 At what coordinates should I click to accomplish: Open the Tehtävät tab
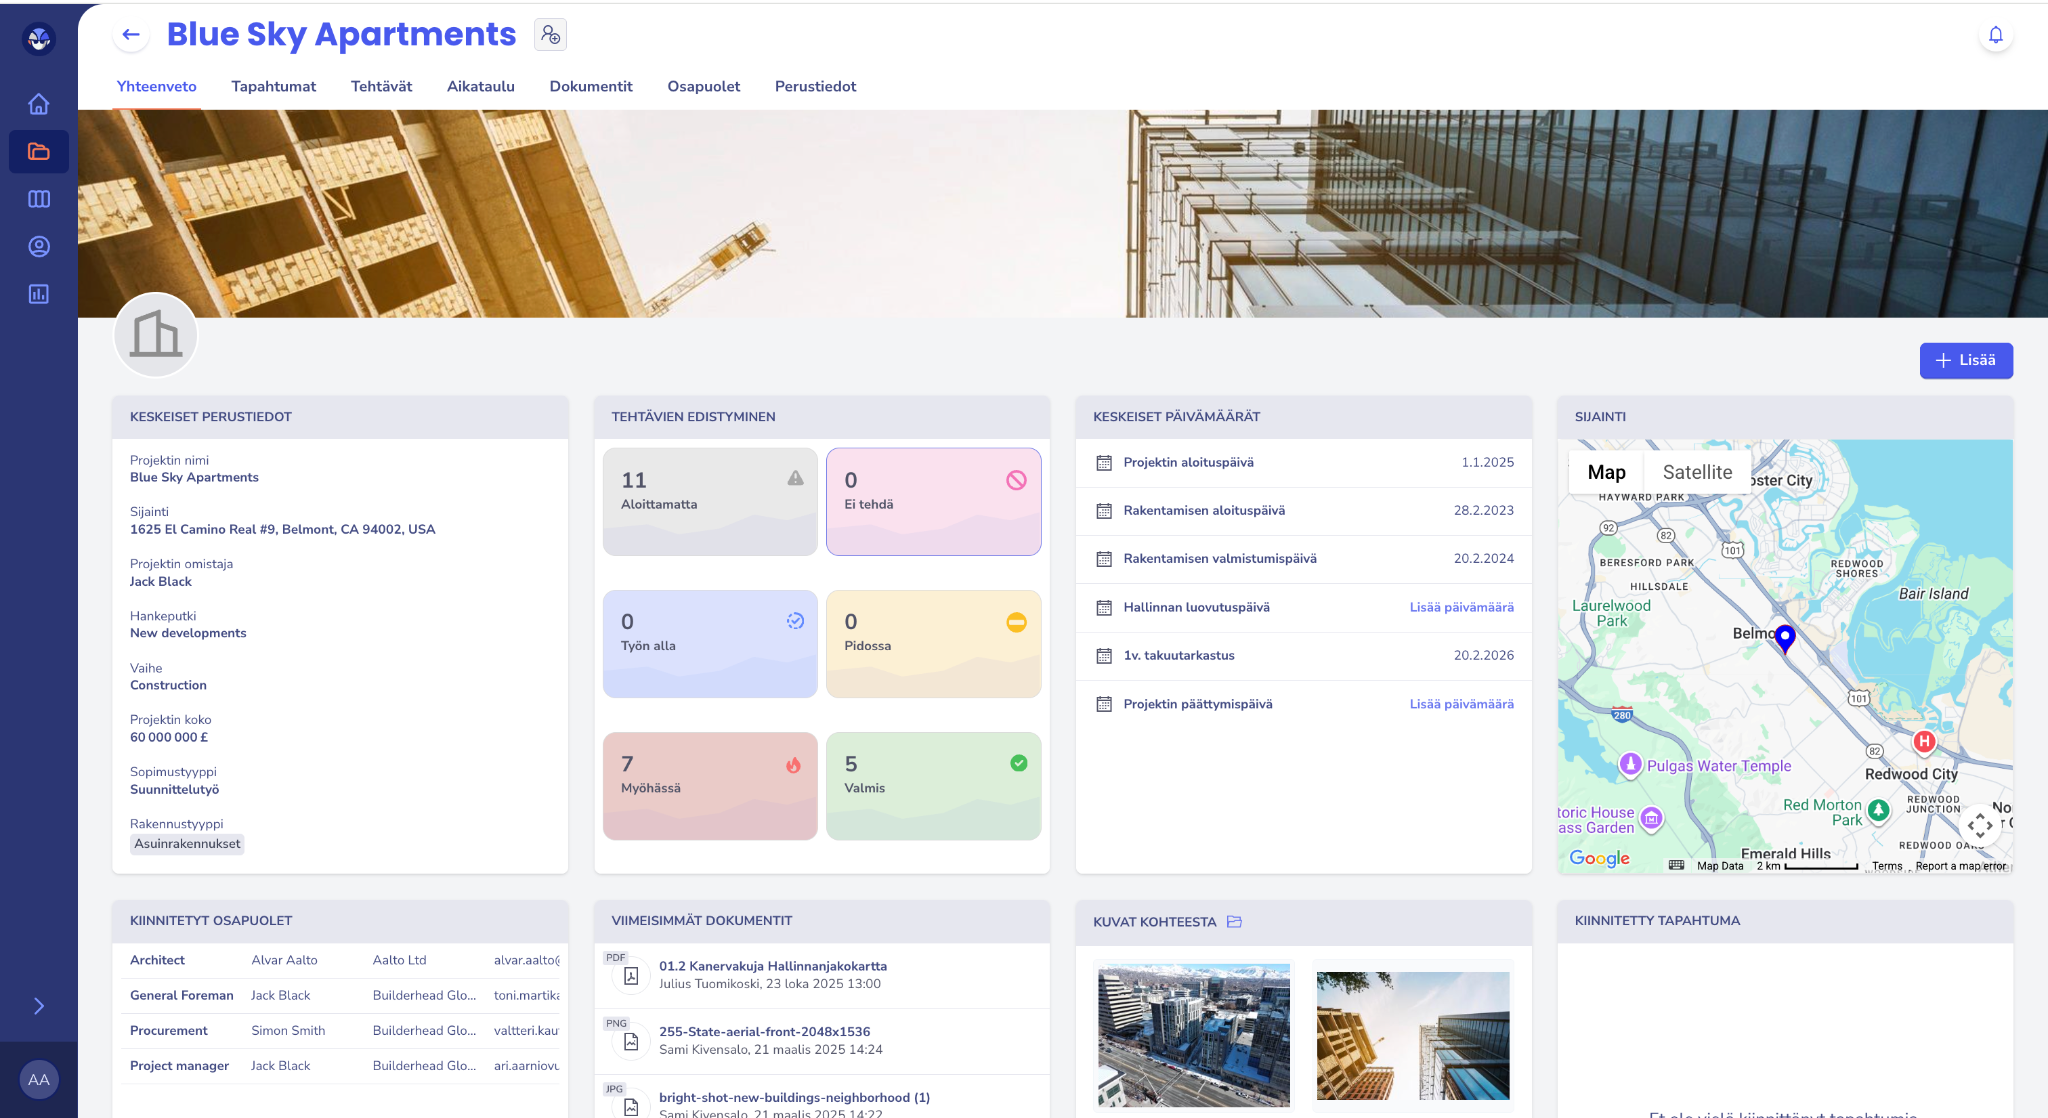(381, 86)
